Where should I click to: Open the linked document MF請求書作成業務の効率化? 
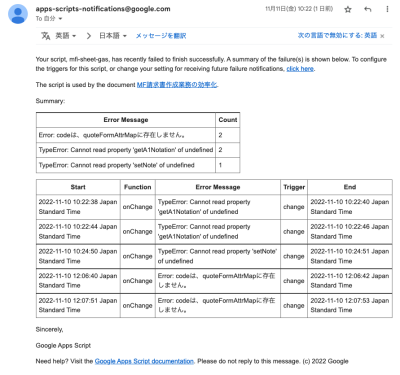click(177, 85)
